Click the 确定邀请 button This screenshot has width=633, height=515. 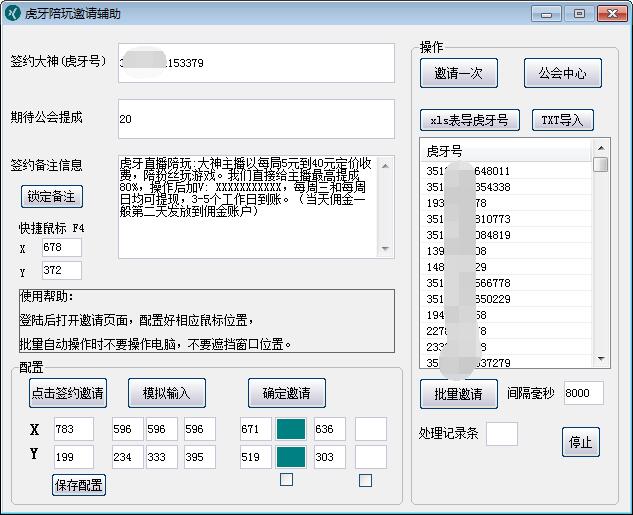tap(287, 393)
